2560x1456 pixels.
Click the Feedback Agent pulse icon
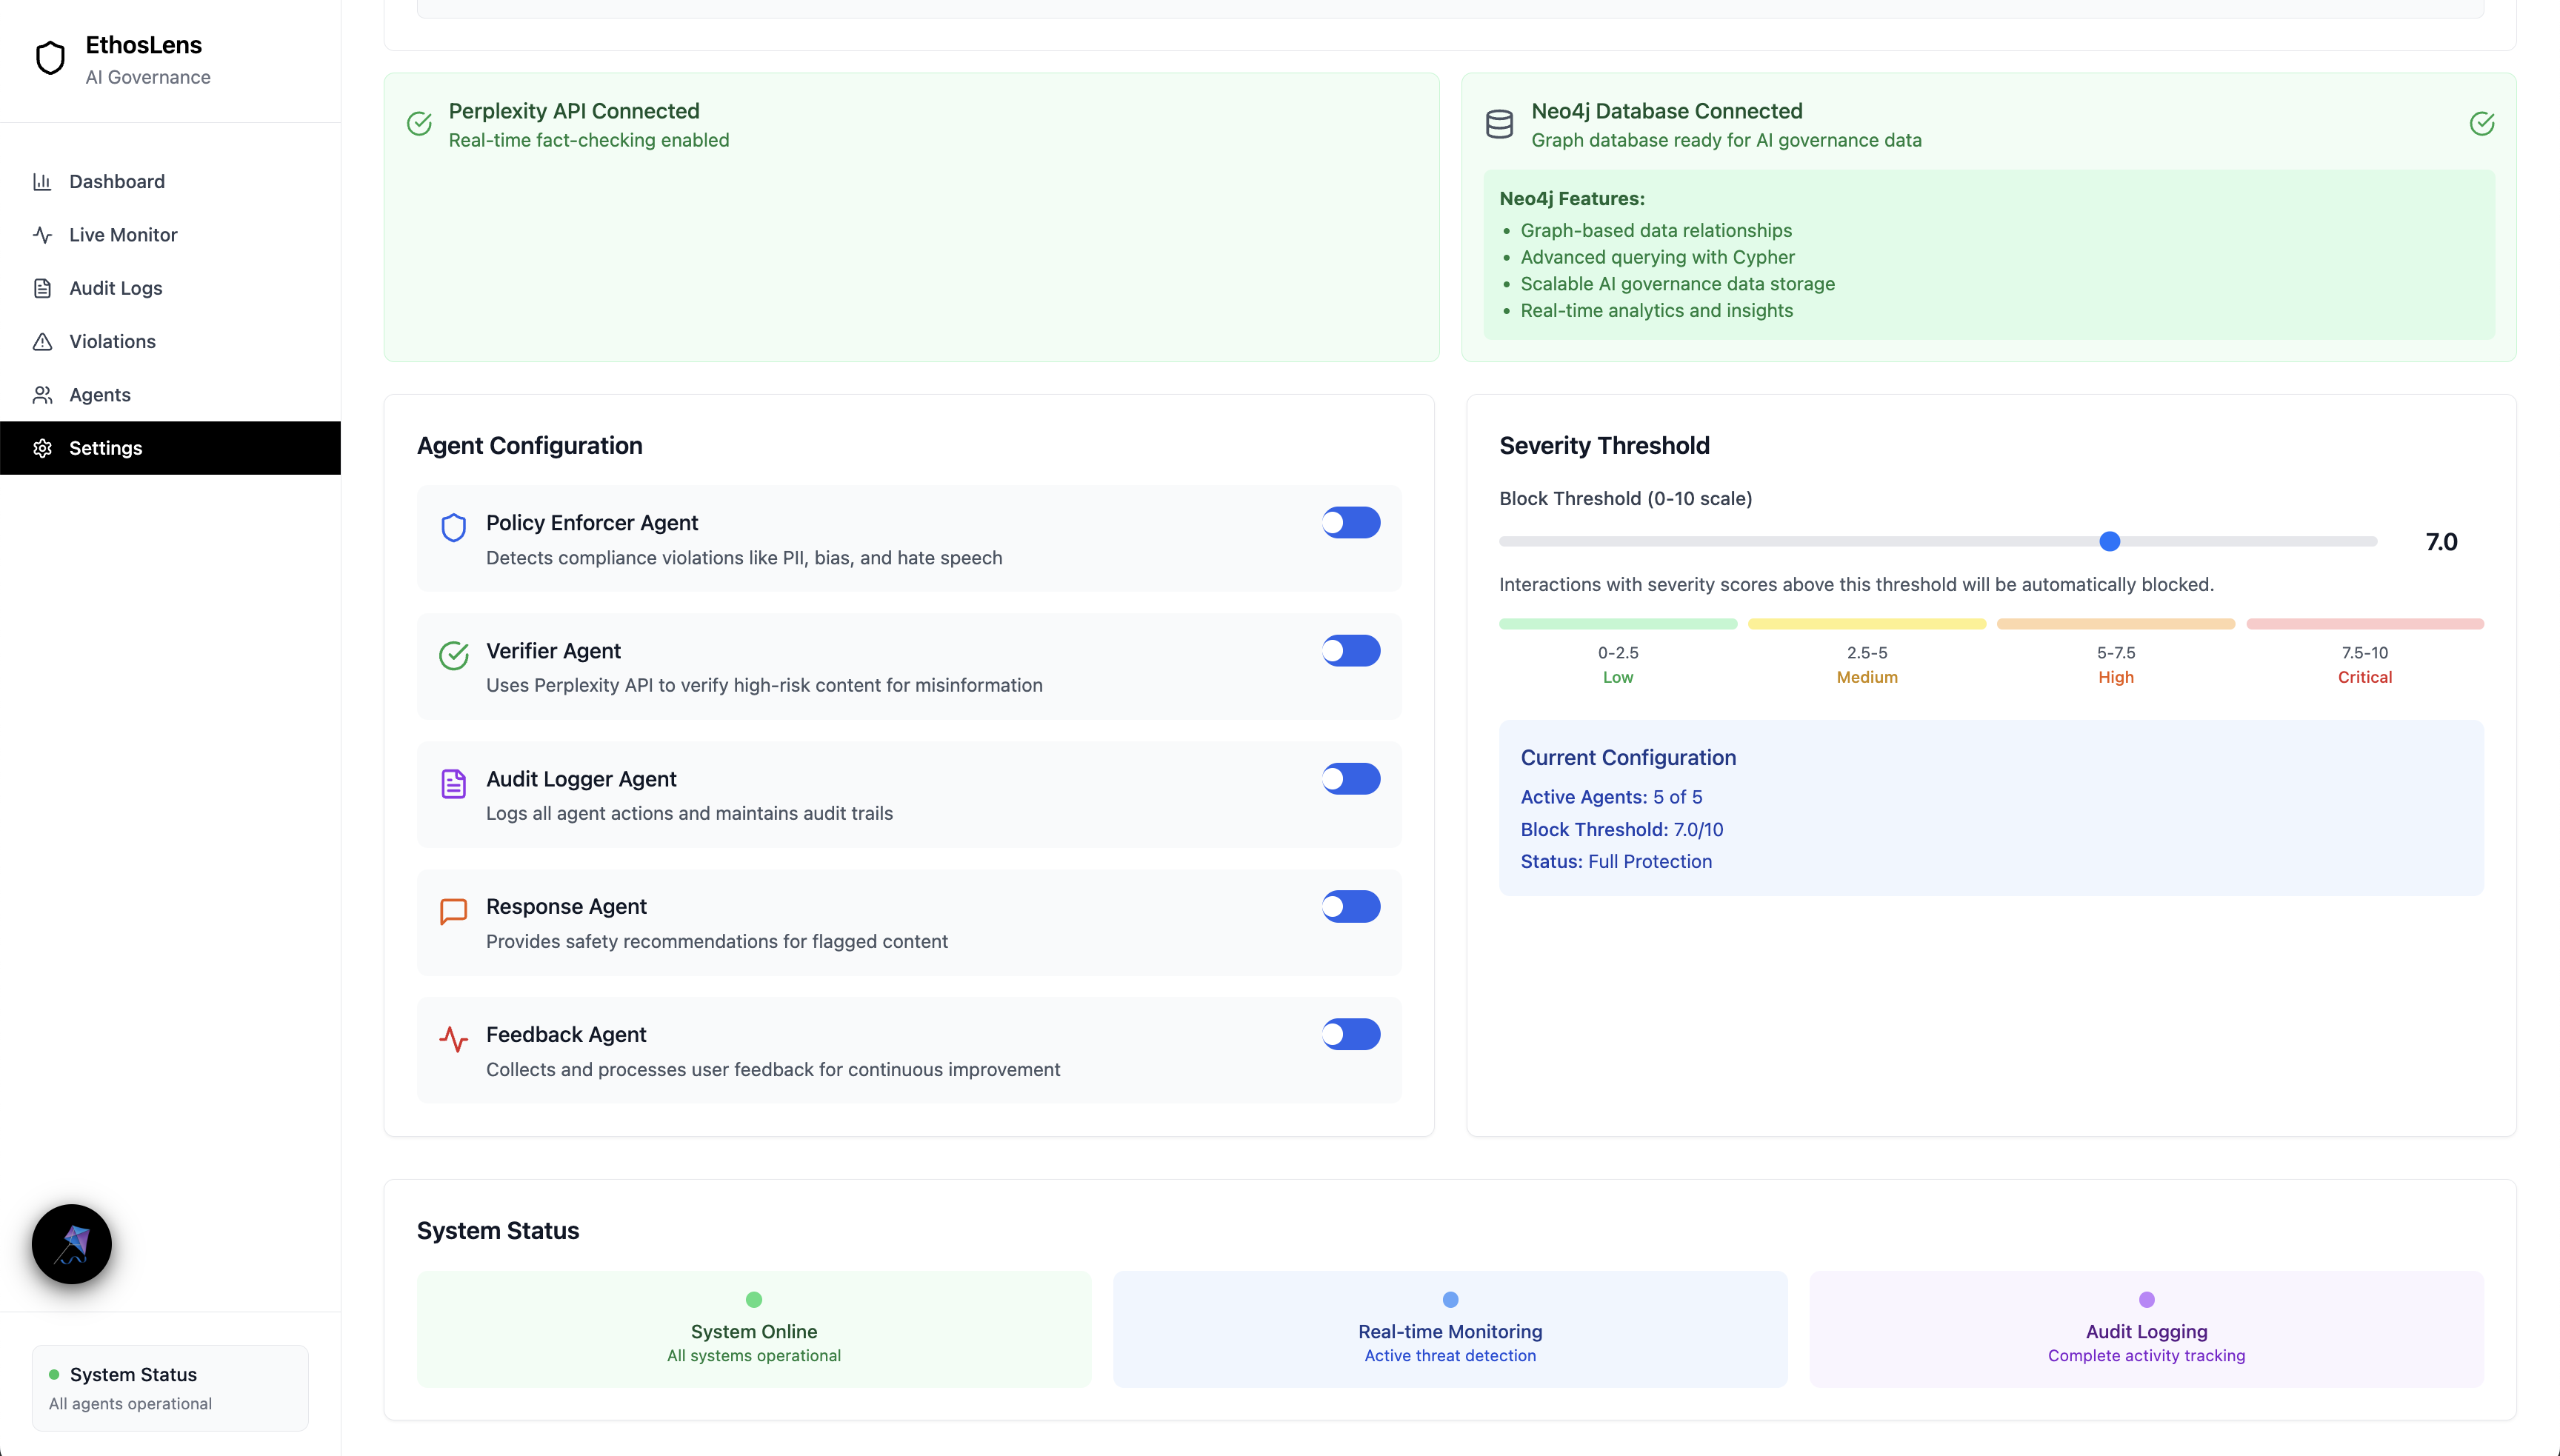click(x=454, y=1039)
